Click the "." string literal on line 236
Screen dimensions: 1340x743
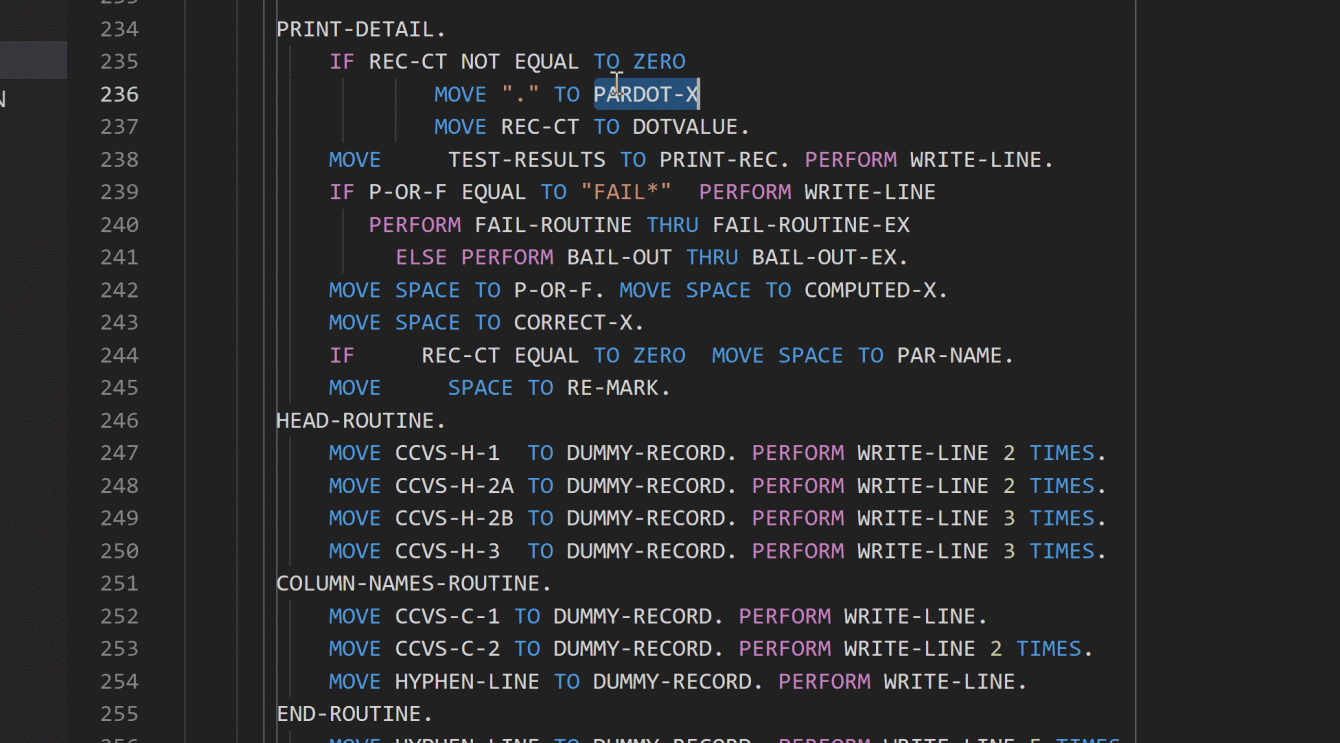point(520,94)
